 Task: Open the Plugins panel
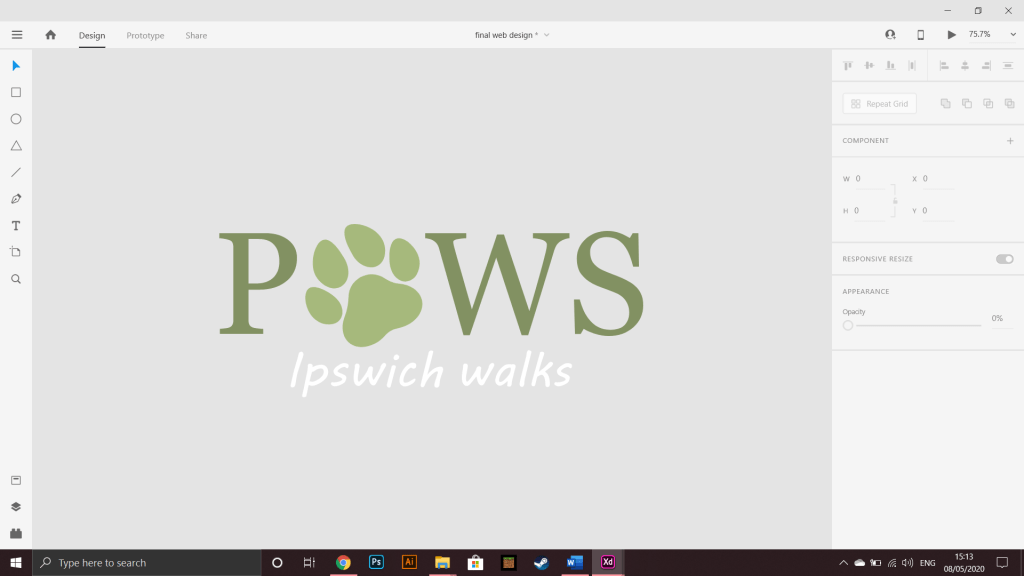coord(16,534)
